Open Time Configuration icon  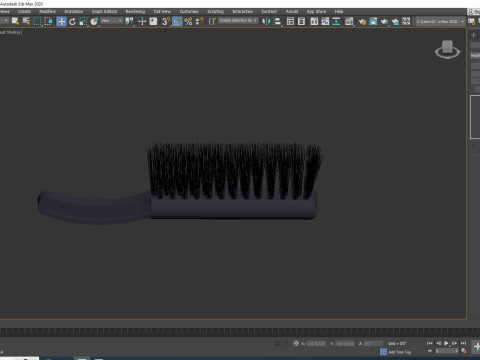(464, 351)
